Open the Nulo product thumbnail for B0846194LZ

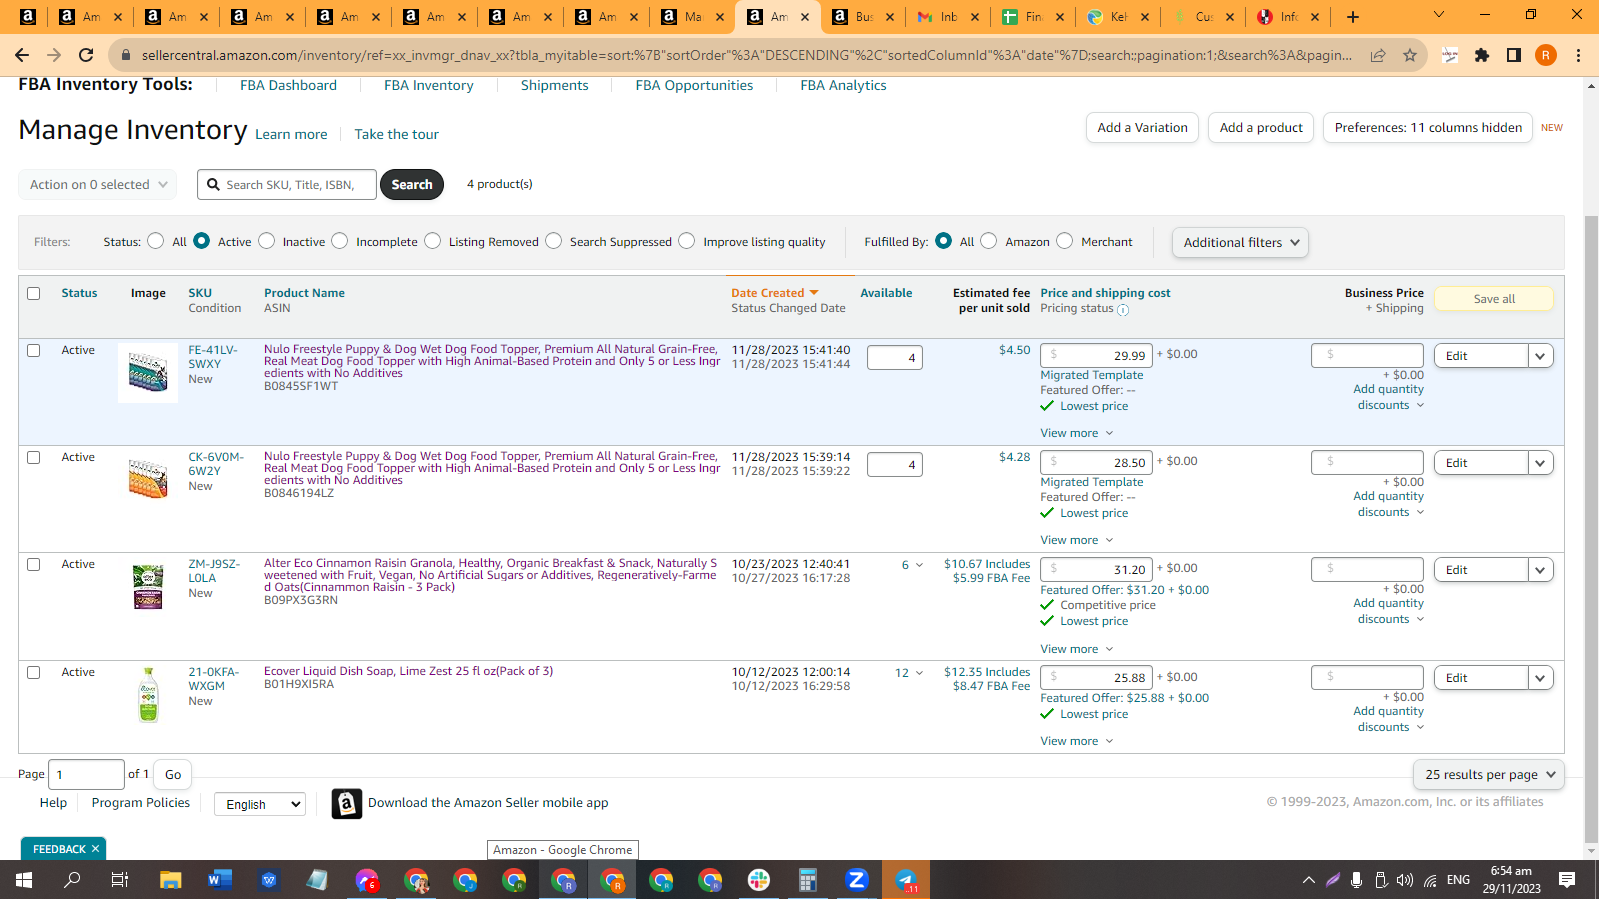click(148, 478)
